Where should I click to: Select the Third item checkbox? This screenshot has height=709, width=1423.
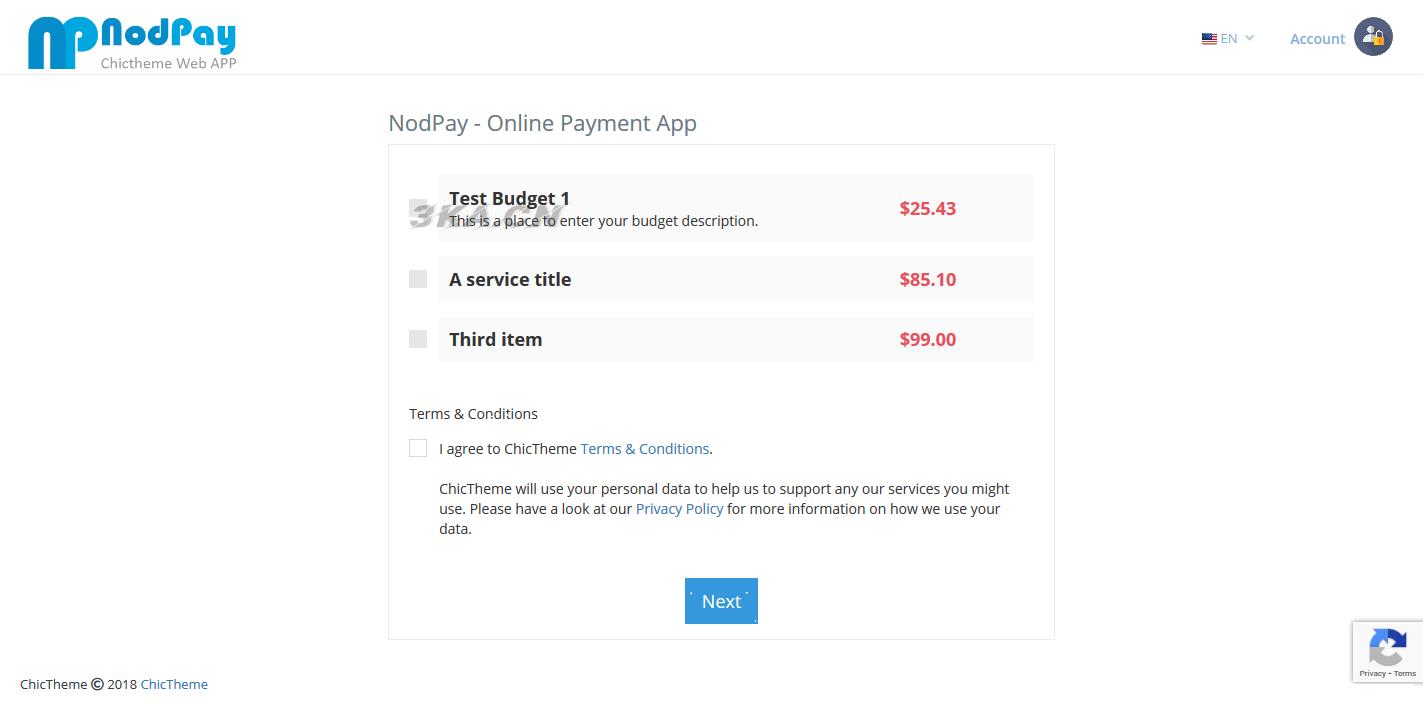click(x=418, y=339)
